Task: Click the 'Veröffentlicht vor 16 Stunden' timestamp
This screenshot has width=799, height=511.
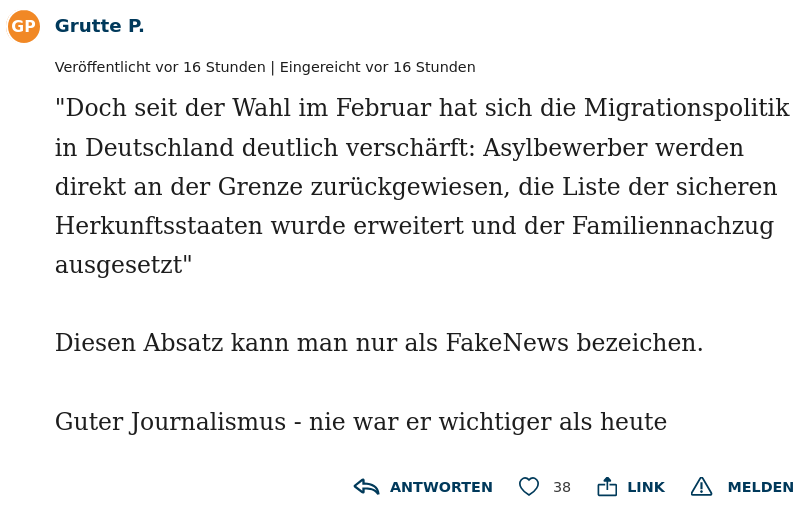Action: 160,67
